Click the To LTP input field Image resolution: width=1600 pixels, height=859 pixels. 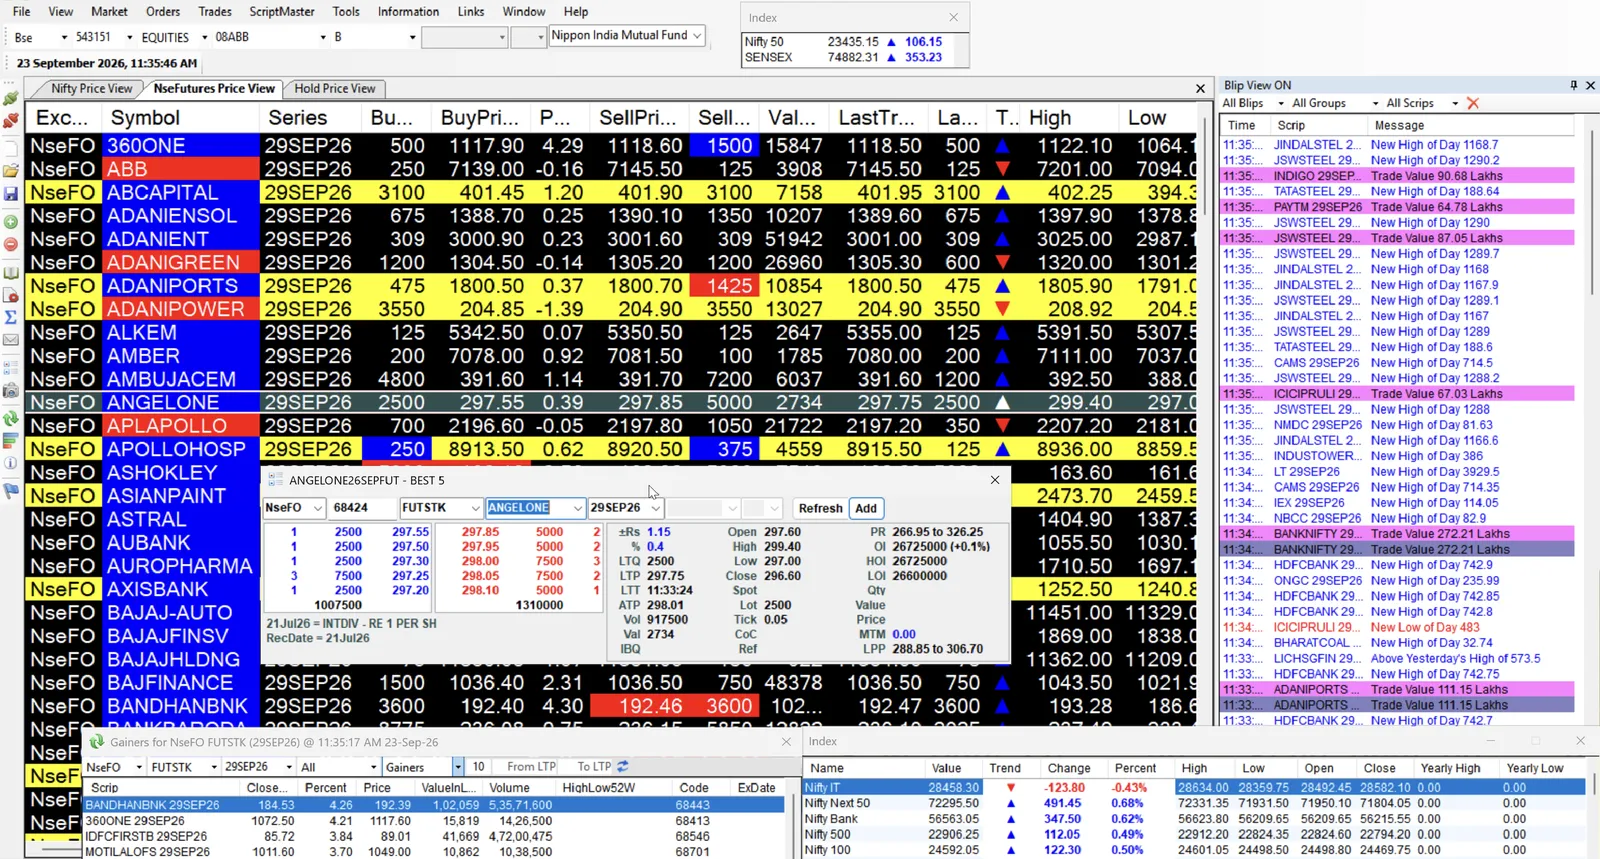(594, 767)
